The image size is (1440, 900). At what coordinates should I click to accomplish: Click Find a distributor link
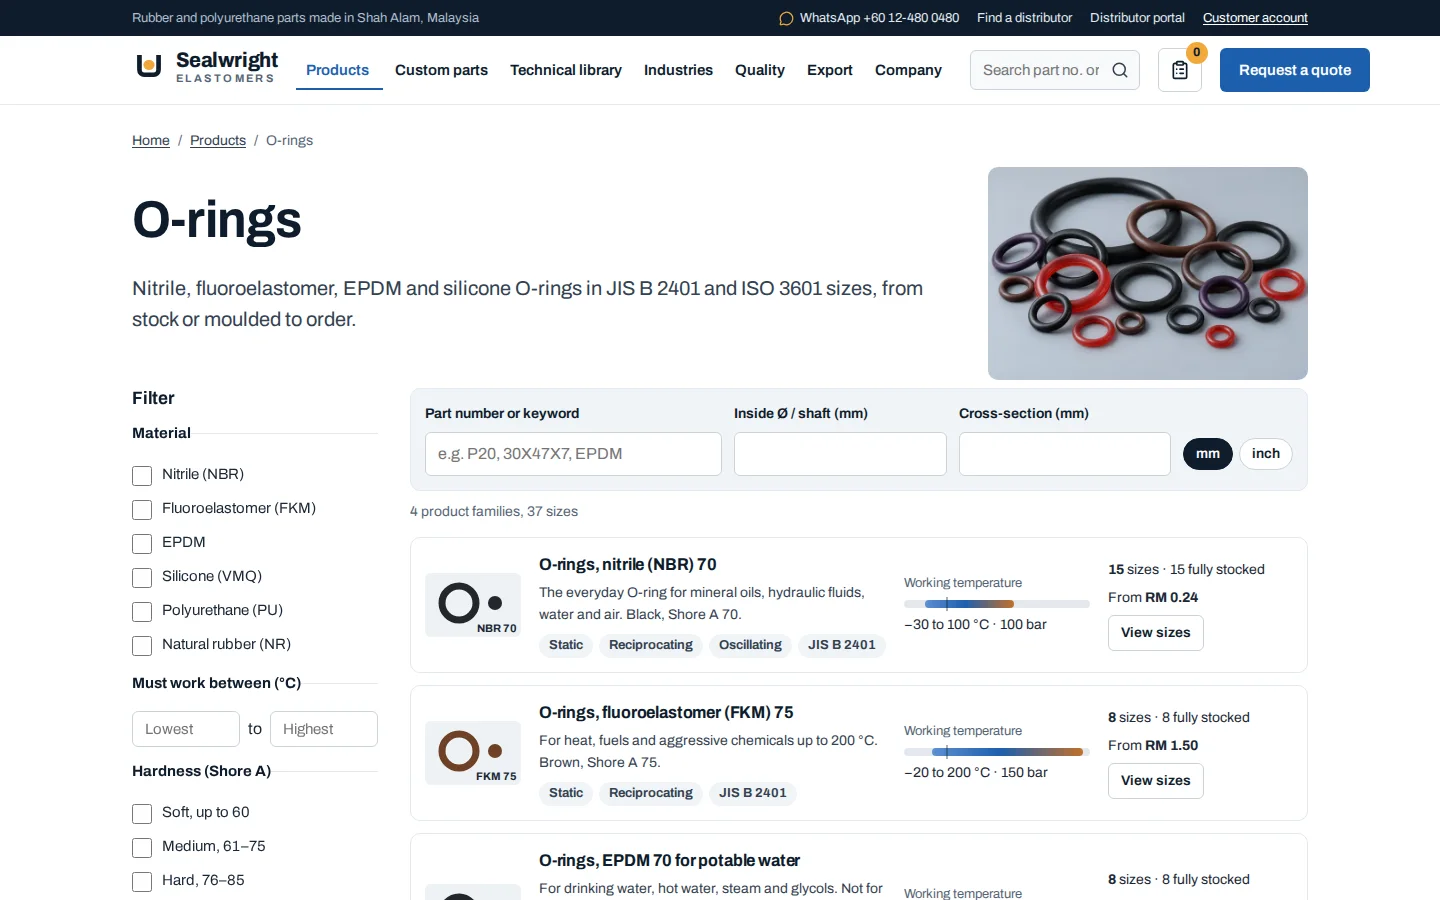click(x=1024, y=18)
